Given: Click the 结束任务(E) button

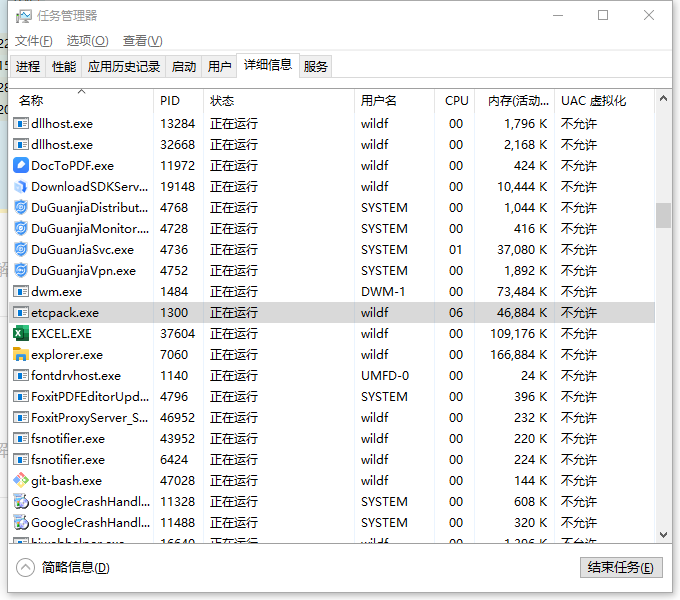Looking at the screenshot, I should pos(621,567).
